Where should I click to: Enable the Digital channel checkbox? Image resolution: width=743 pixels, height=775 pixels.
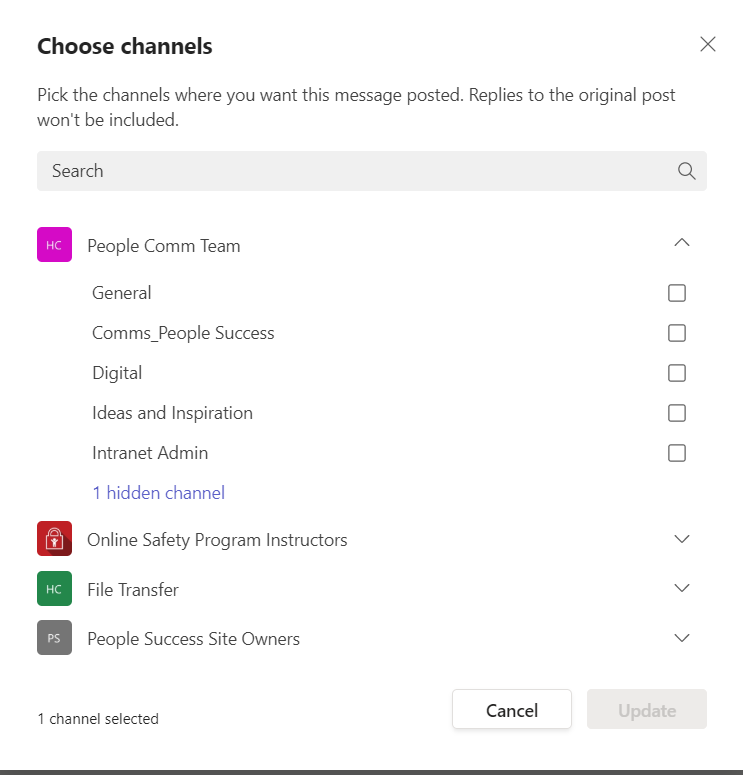(677, 373)
